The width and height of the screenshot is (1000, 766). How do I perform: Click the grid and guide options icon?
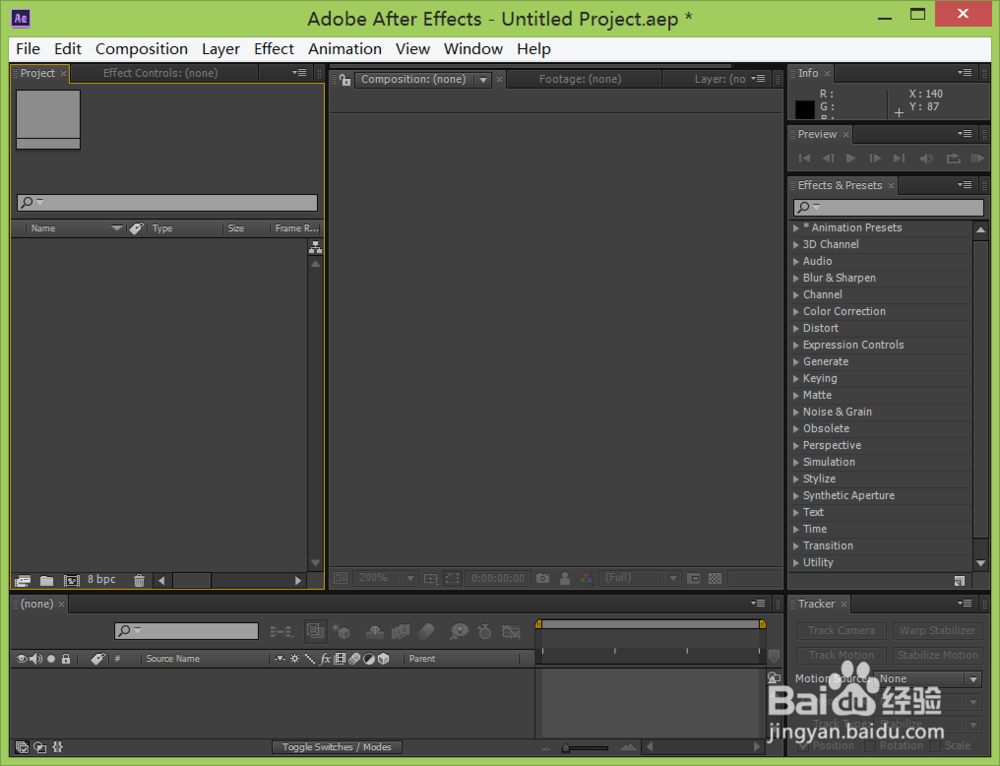[x=431, y=578]
